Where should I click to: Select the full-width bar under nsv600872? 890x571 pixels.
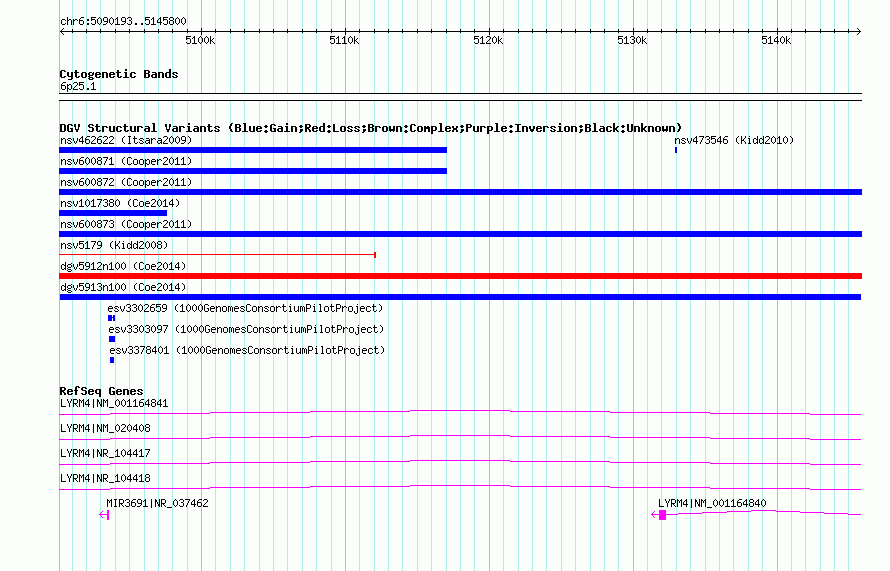click(460, 192)
